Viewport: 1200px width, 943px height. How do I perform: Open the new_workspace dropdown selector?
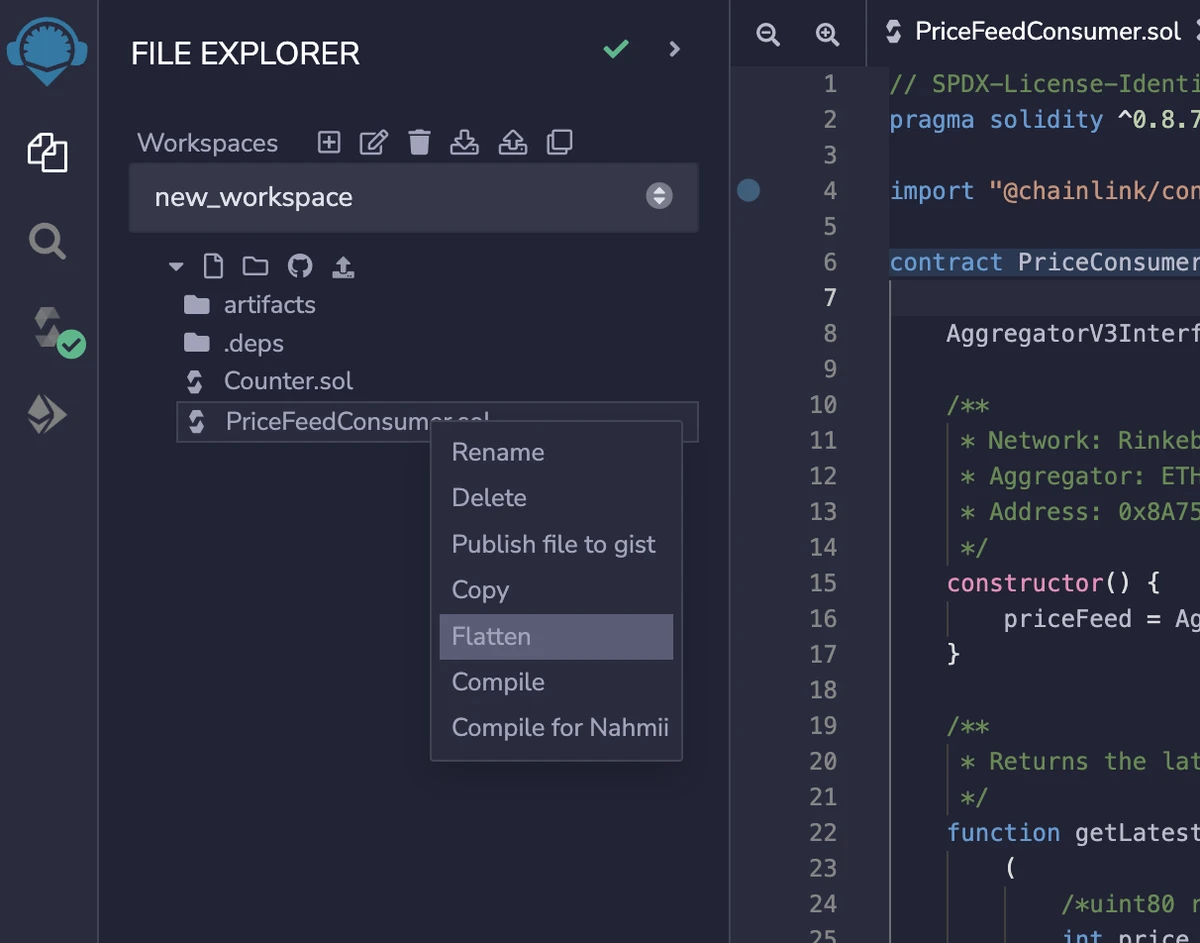(x=413, y=197)
